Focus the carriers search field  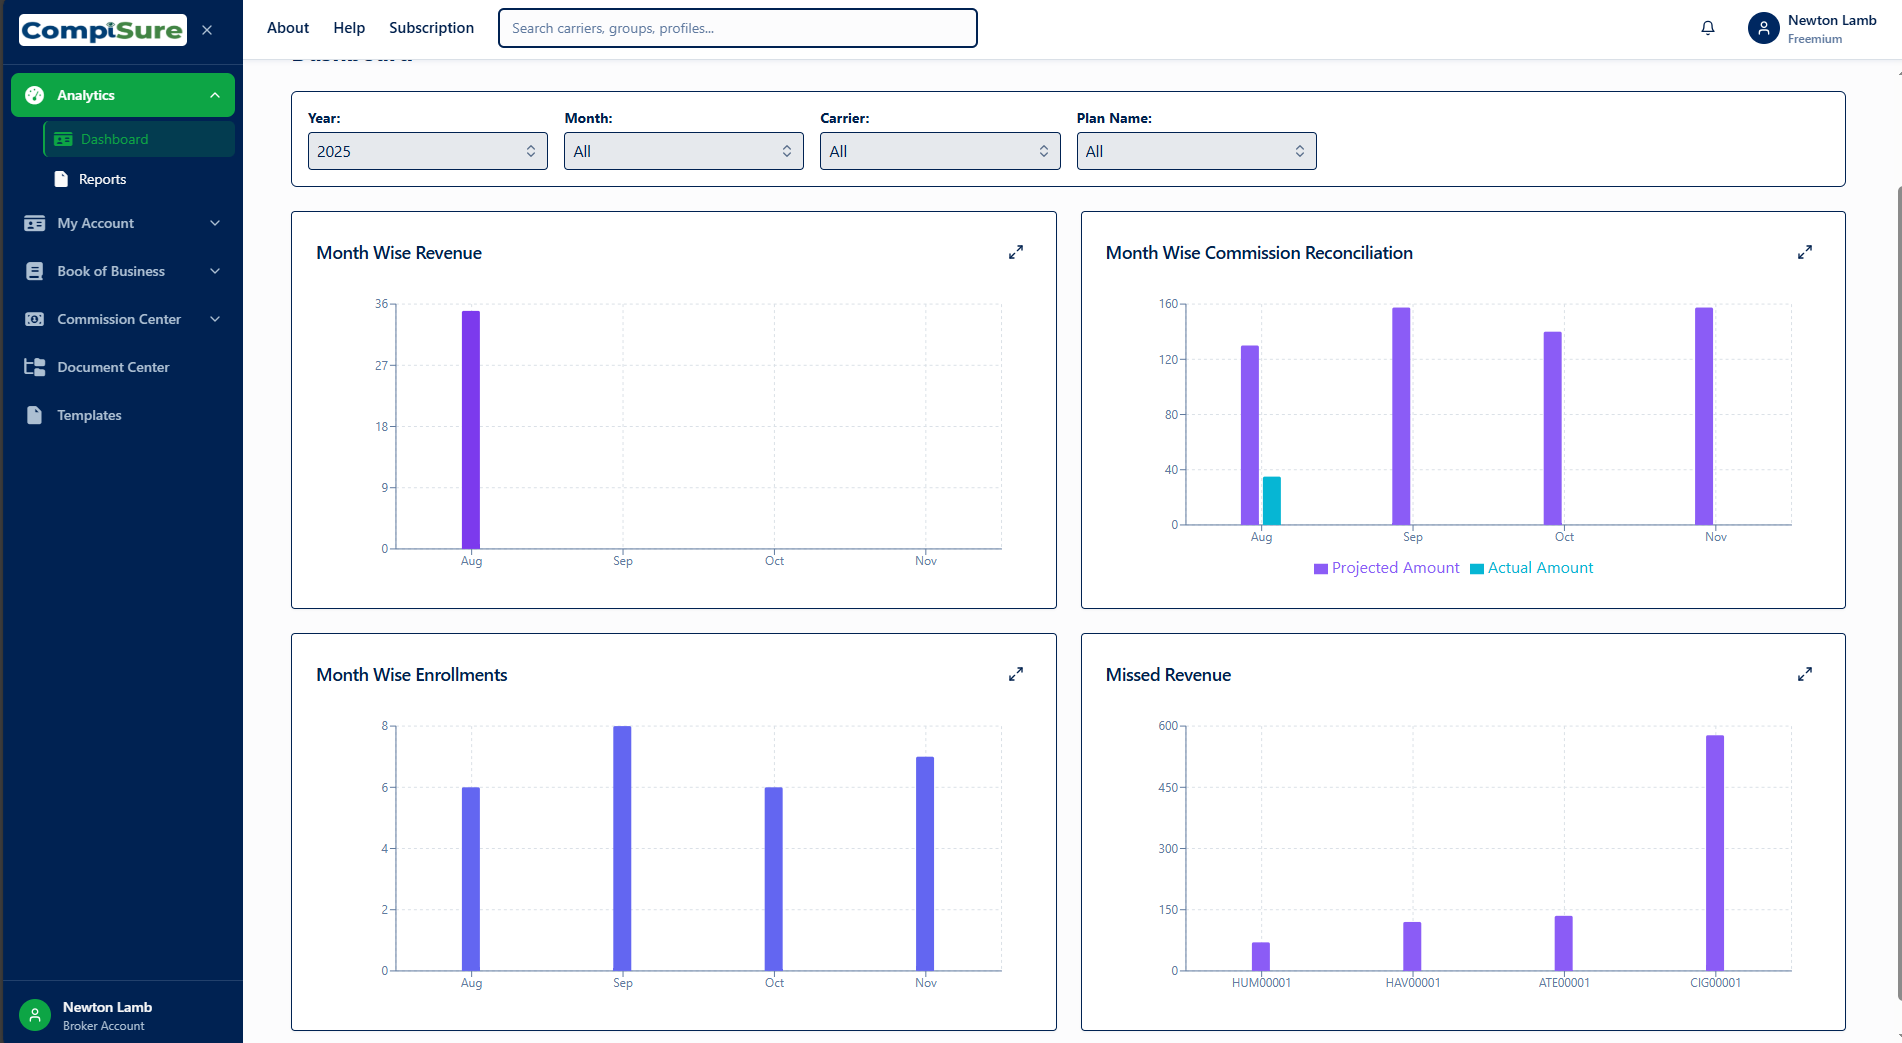point(737,28)
